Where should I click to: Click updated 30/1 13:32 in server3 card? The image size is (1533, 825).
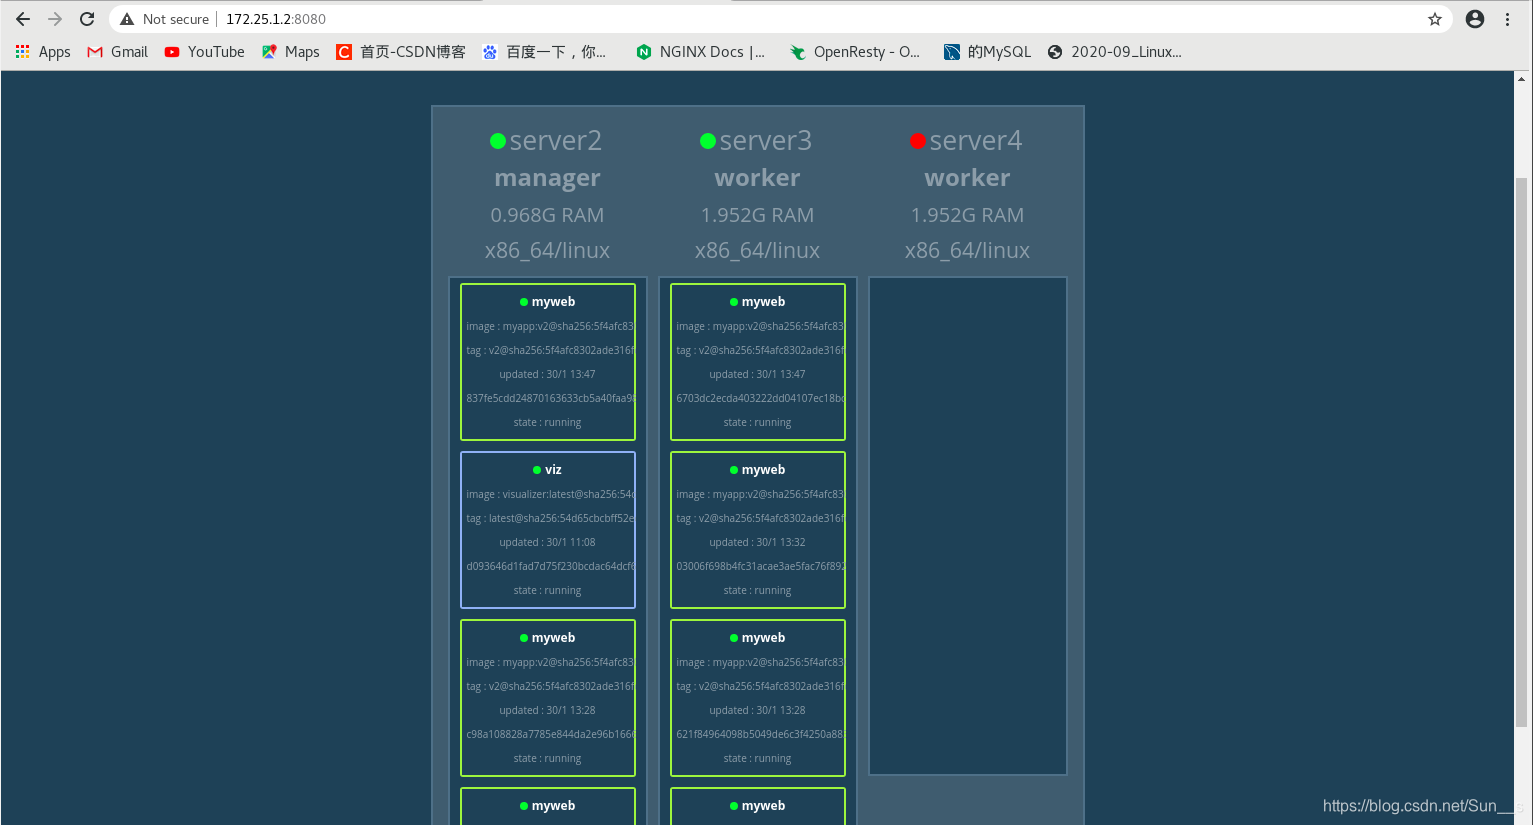pos(757,542)
